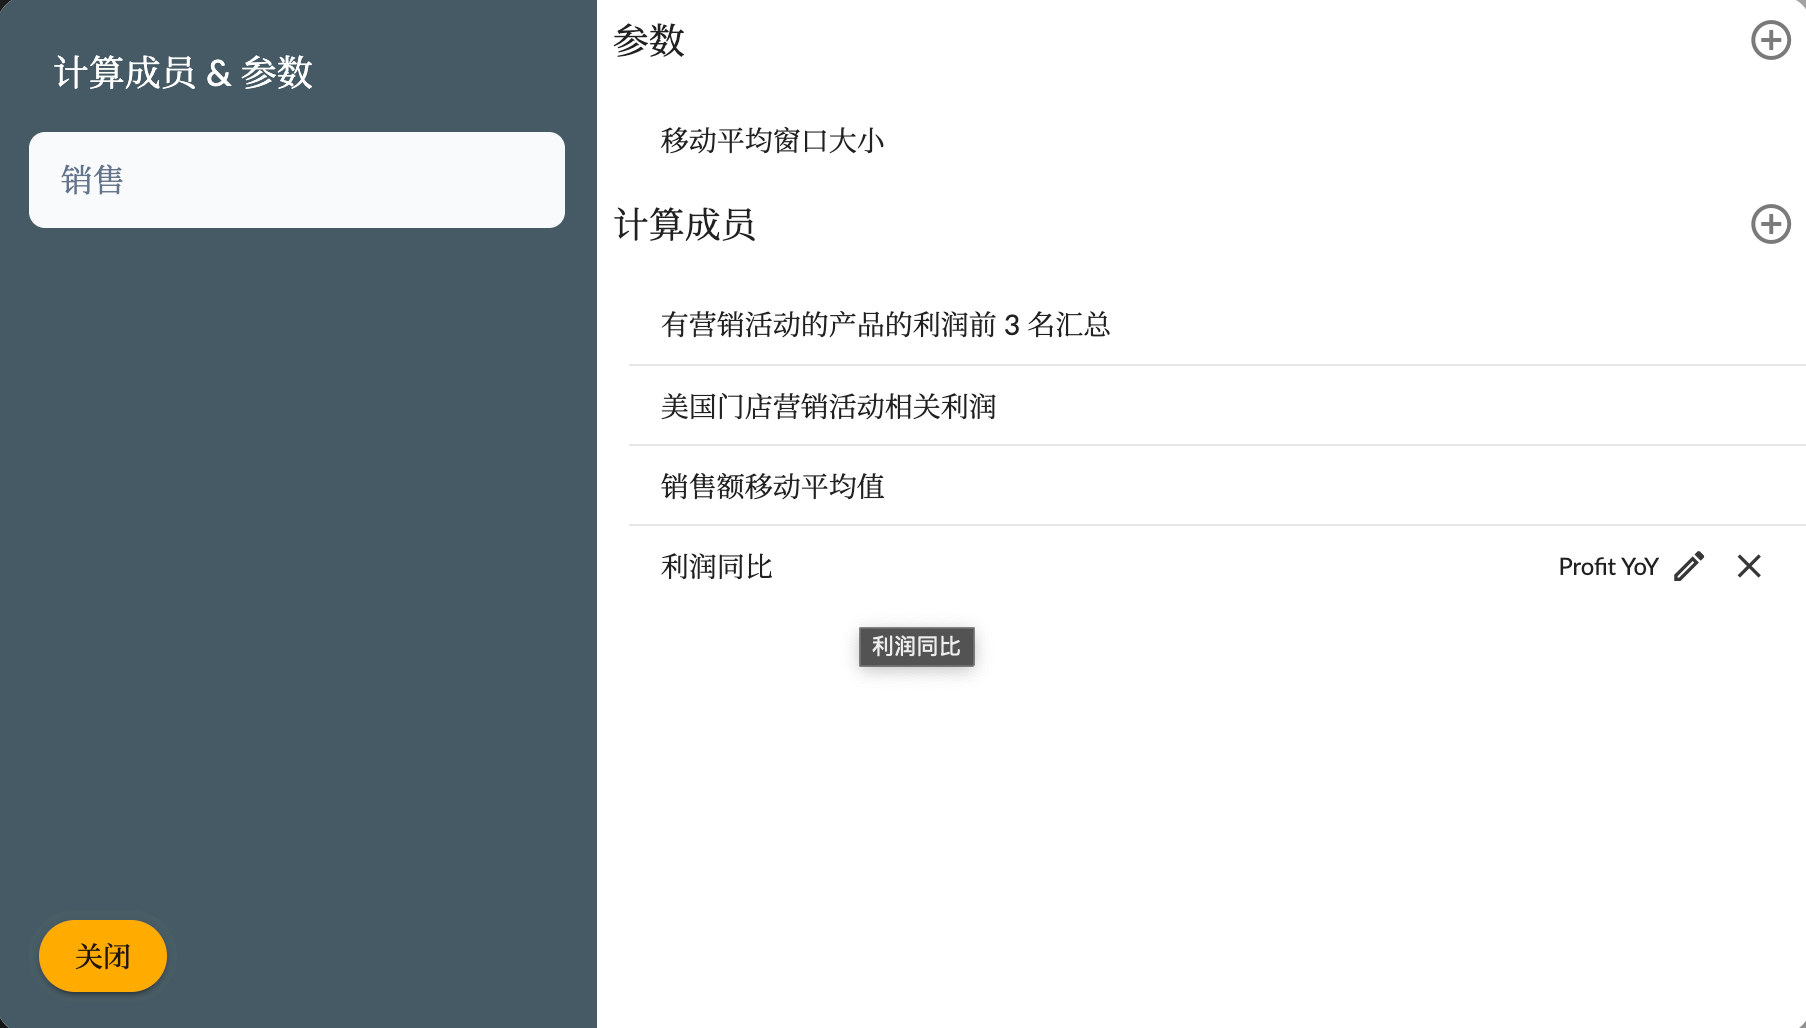1806x1028 pixels.
Task: Click the add calculated member plus icon
Action: point(1771,224)
